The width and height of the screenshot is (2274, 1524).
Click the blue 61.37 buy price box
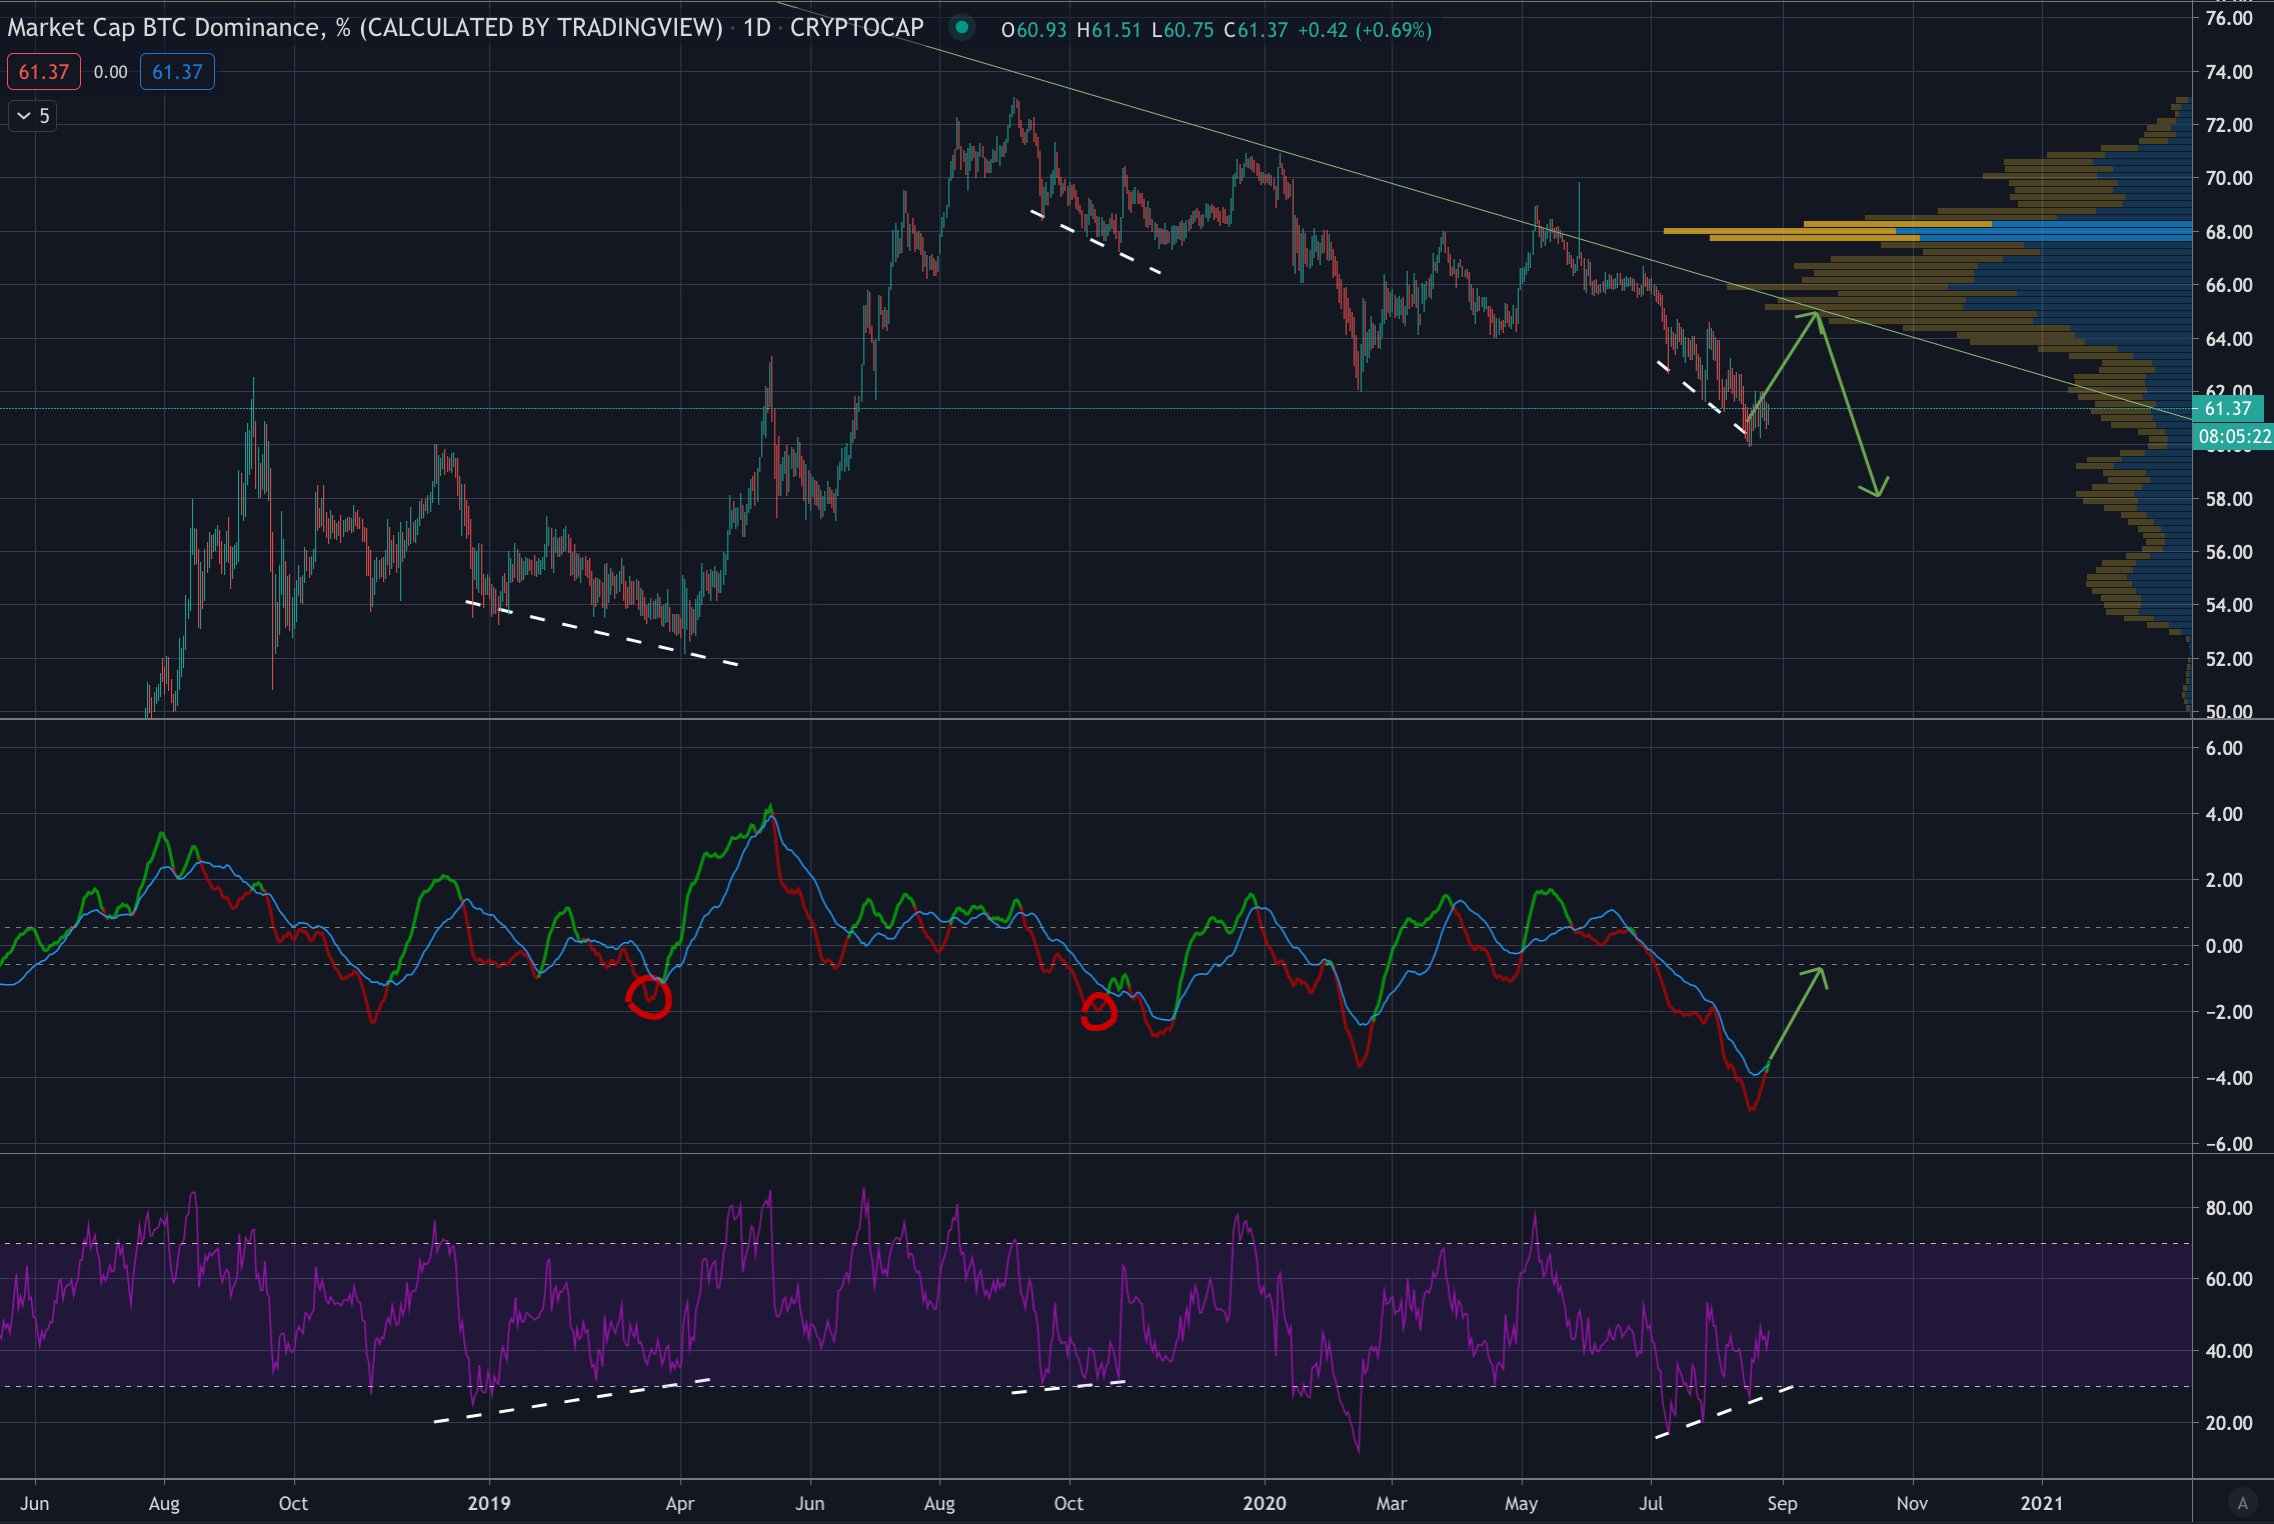click(177, 72)
